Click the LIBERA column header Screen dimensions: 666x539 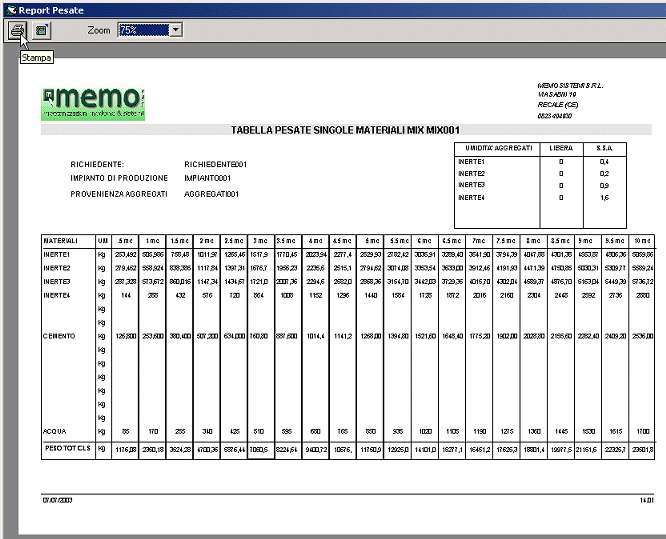pyautogui.click(x=561, y=148)
